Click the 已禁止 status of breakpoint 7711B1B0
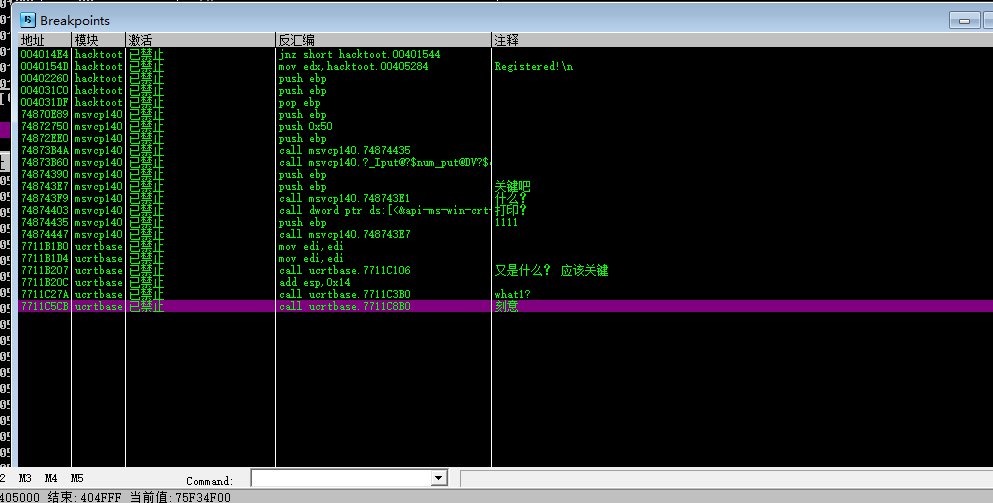The width and height of the screenshot is (993, 503). (x=147, y=246)
